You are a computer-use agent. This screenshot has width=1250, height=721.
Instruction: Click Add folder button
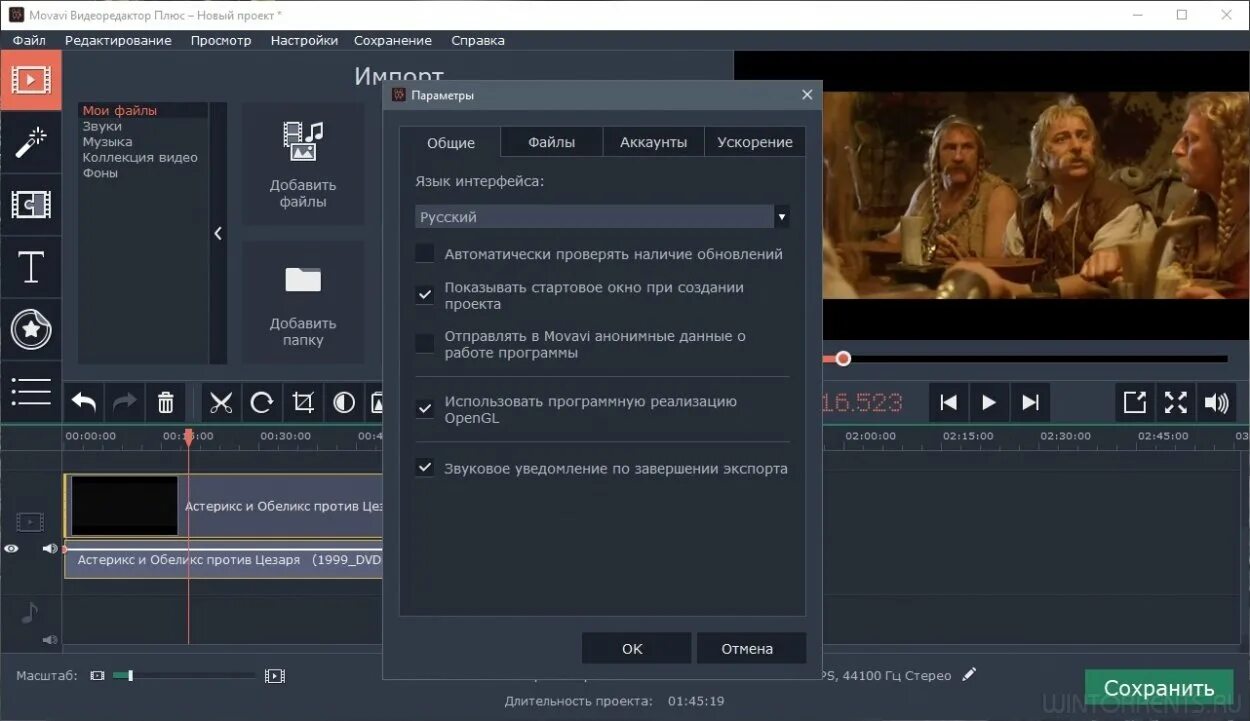coord(303,302)
